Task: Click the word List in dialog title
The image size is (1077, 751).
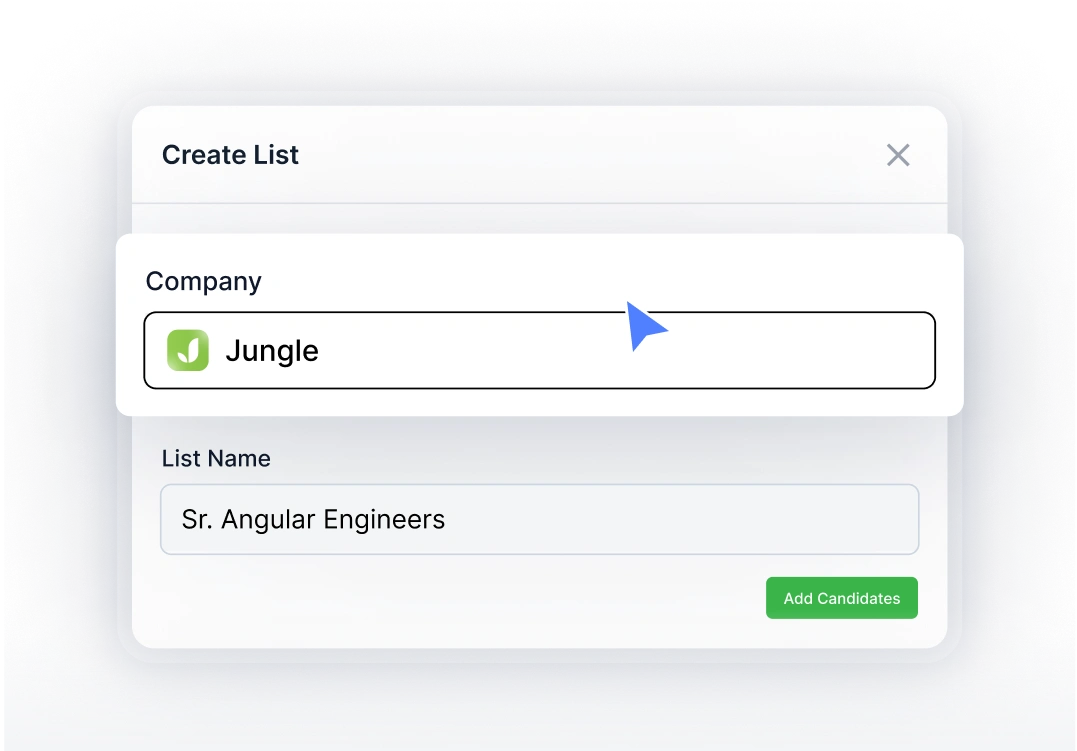Action: coord(276,155)
